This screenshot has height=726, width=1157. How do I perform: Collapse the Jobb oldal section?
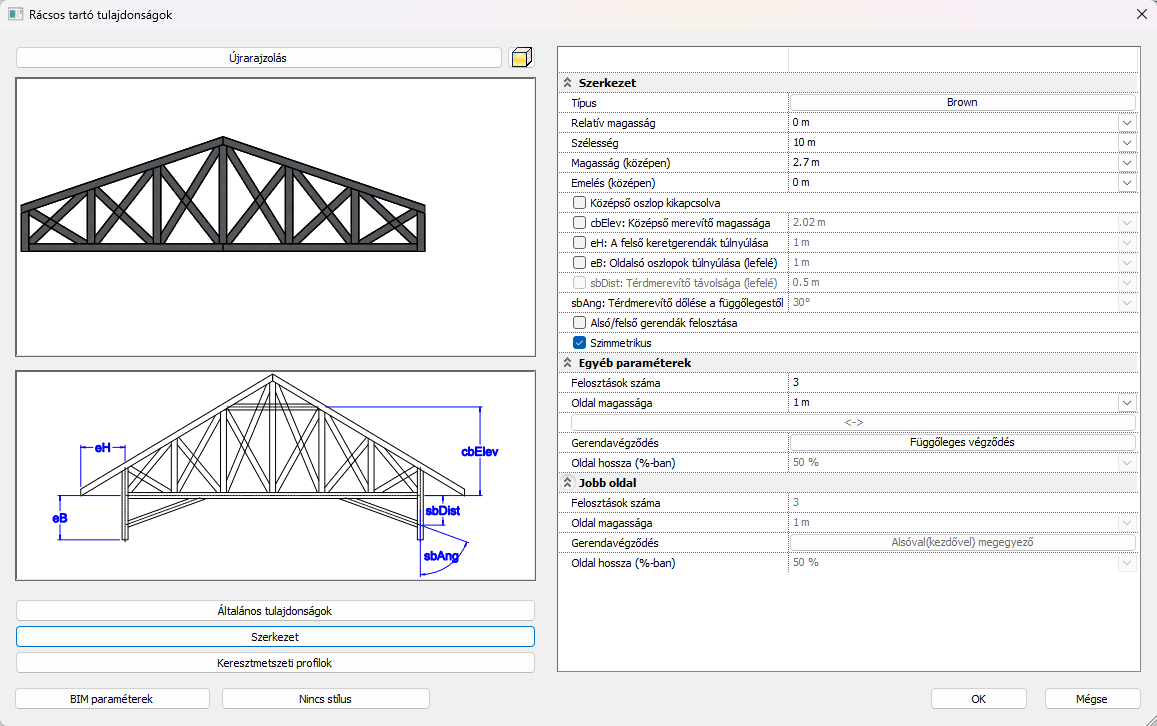pyautogui.click(x=567, y=483)
